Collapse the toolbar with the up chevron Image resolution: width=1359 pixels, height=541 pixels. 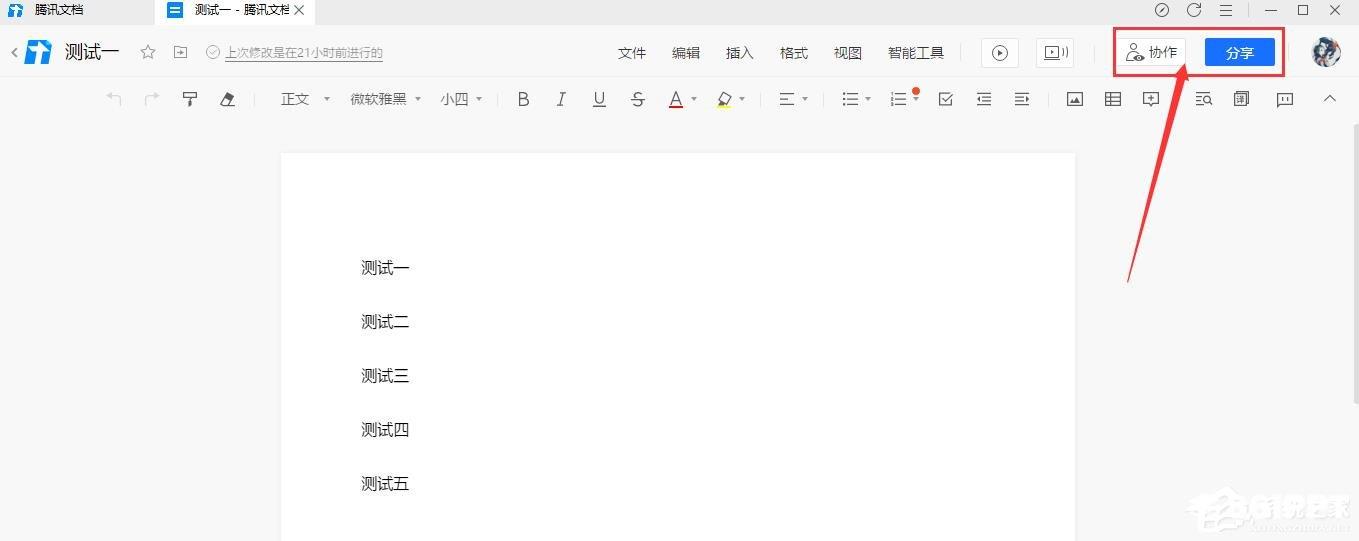1329,98
